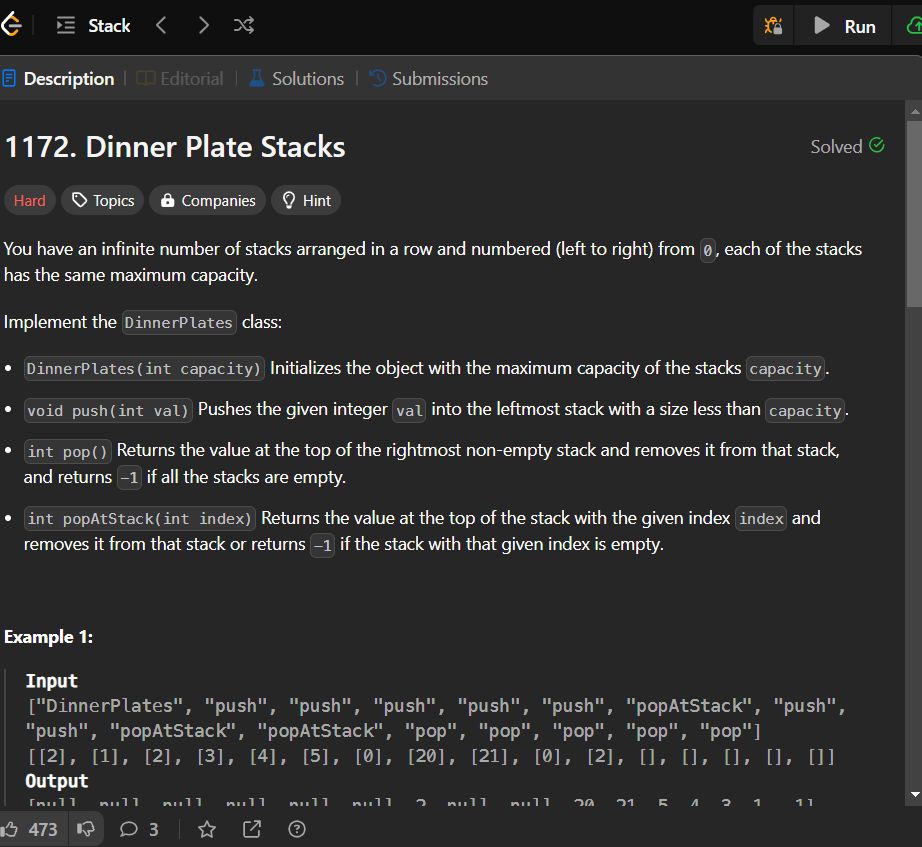Go to previous problem arrow
The height and width of the screenshot is (847, 922).
coord(162,26)
